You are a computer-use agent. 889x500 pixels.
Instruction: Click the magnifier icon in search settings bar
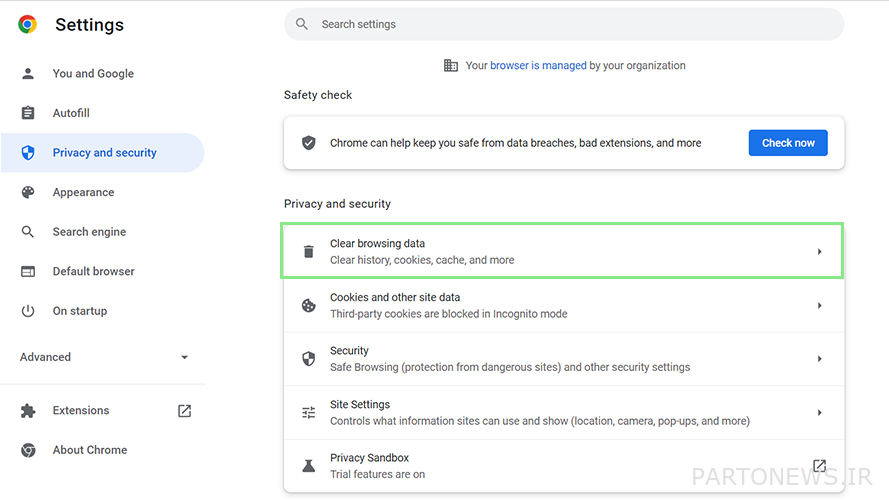[x=302, y=24]
